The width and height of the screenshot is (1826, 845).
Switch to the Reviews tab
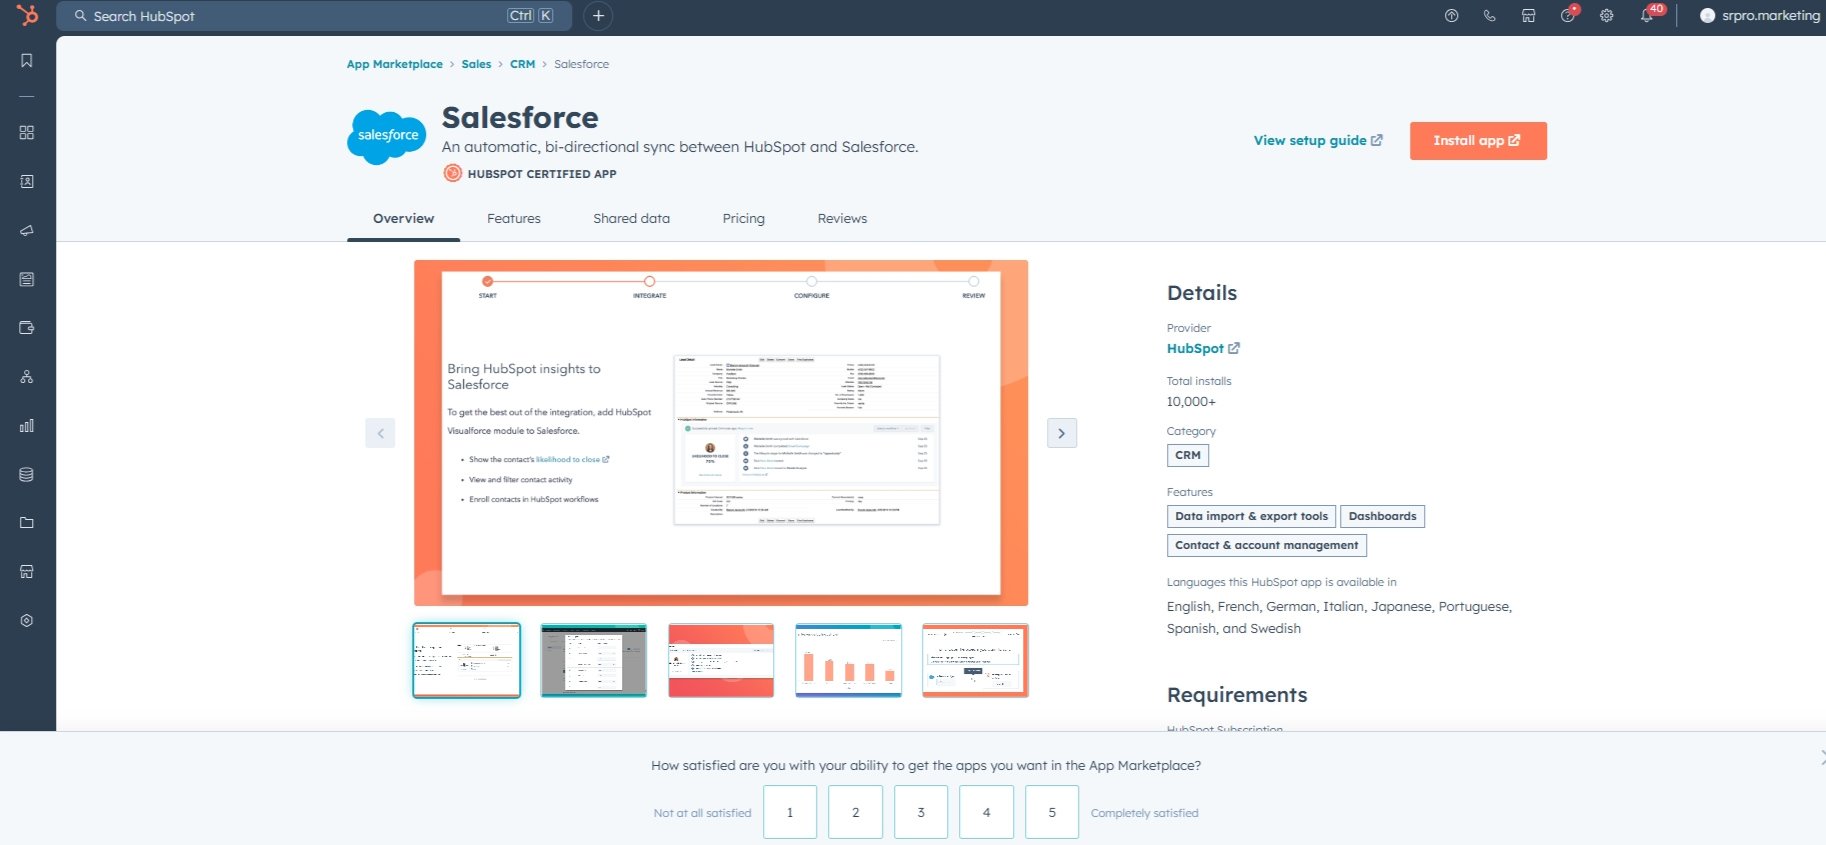tap(843, 219)
